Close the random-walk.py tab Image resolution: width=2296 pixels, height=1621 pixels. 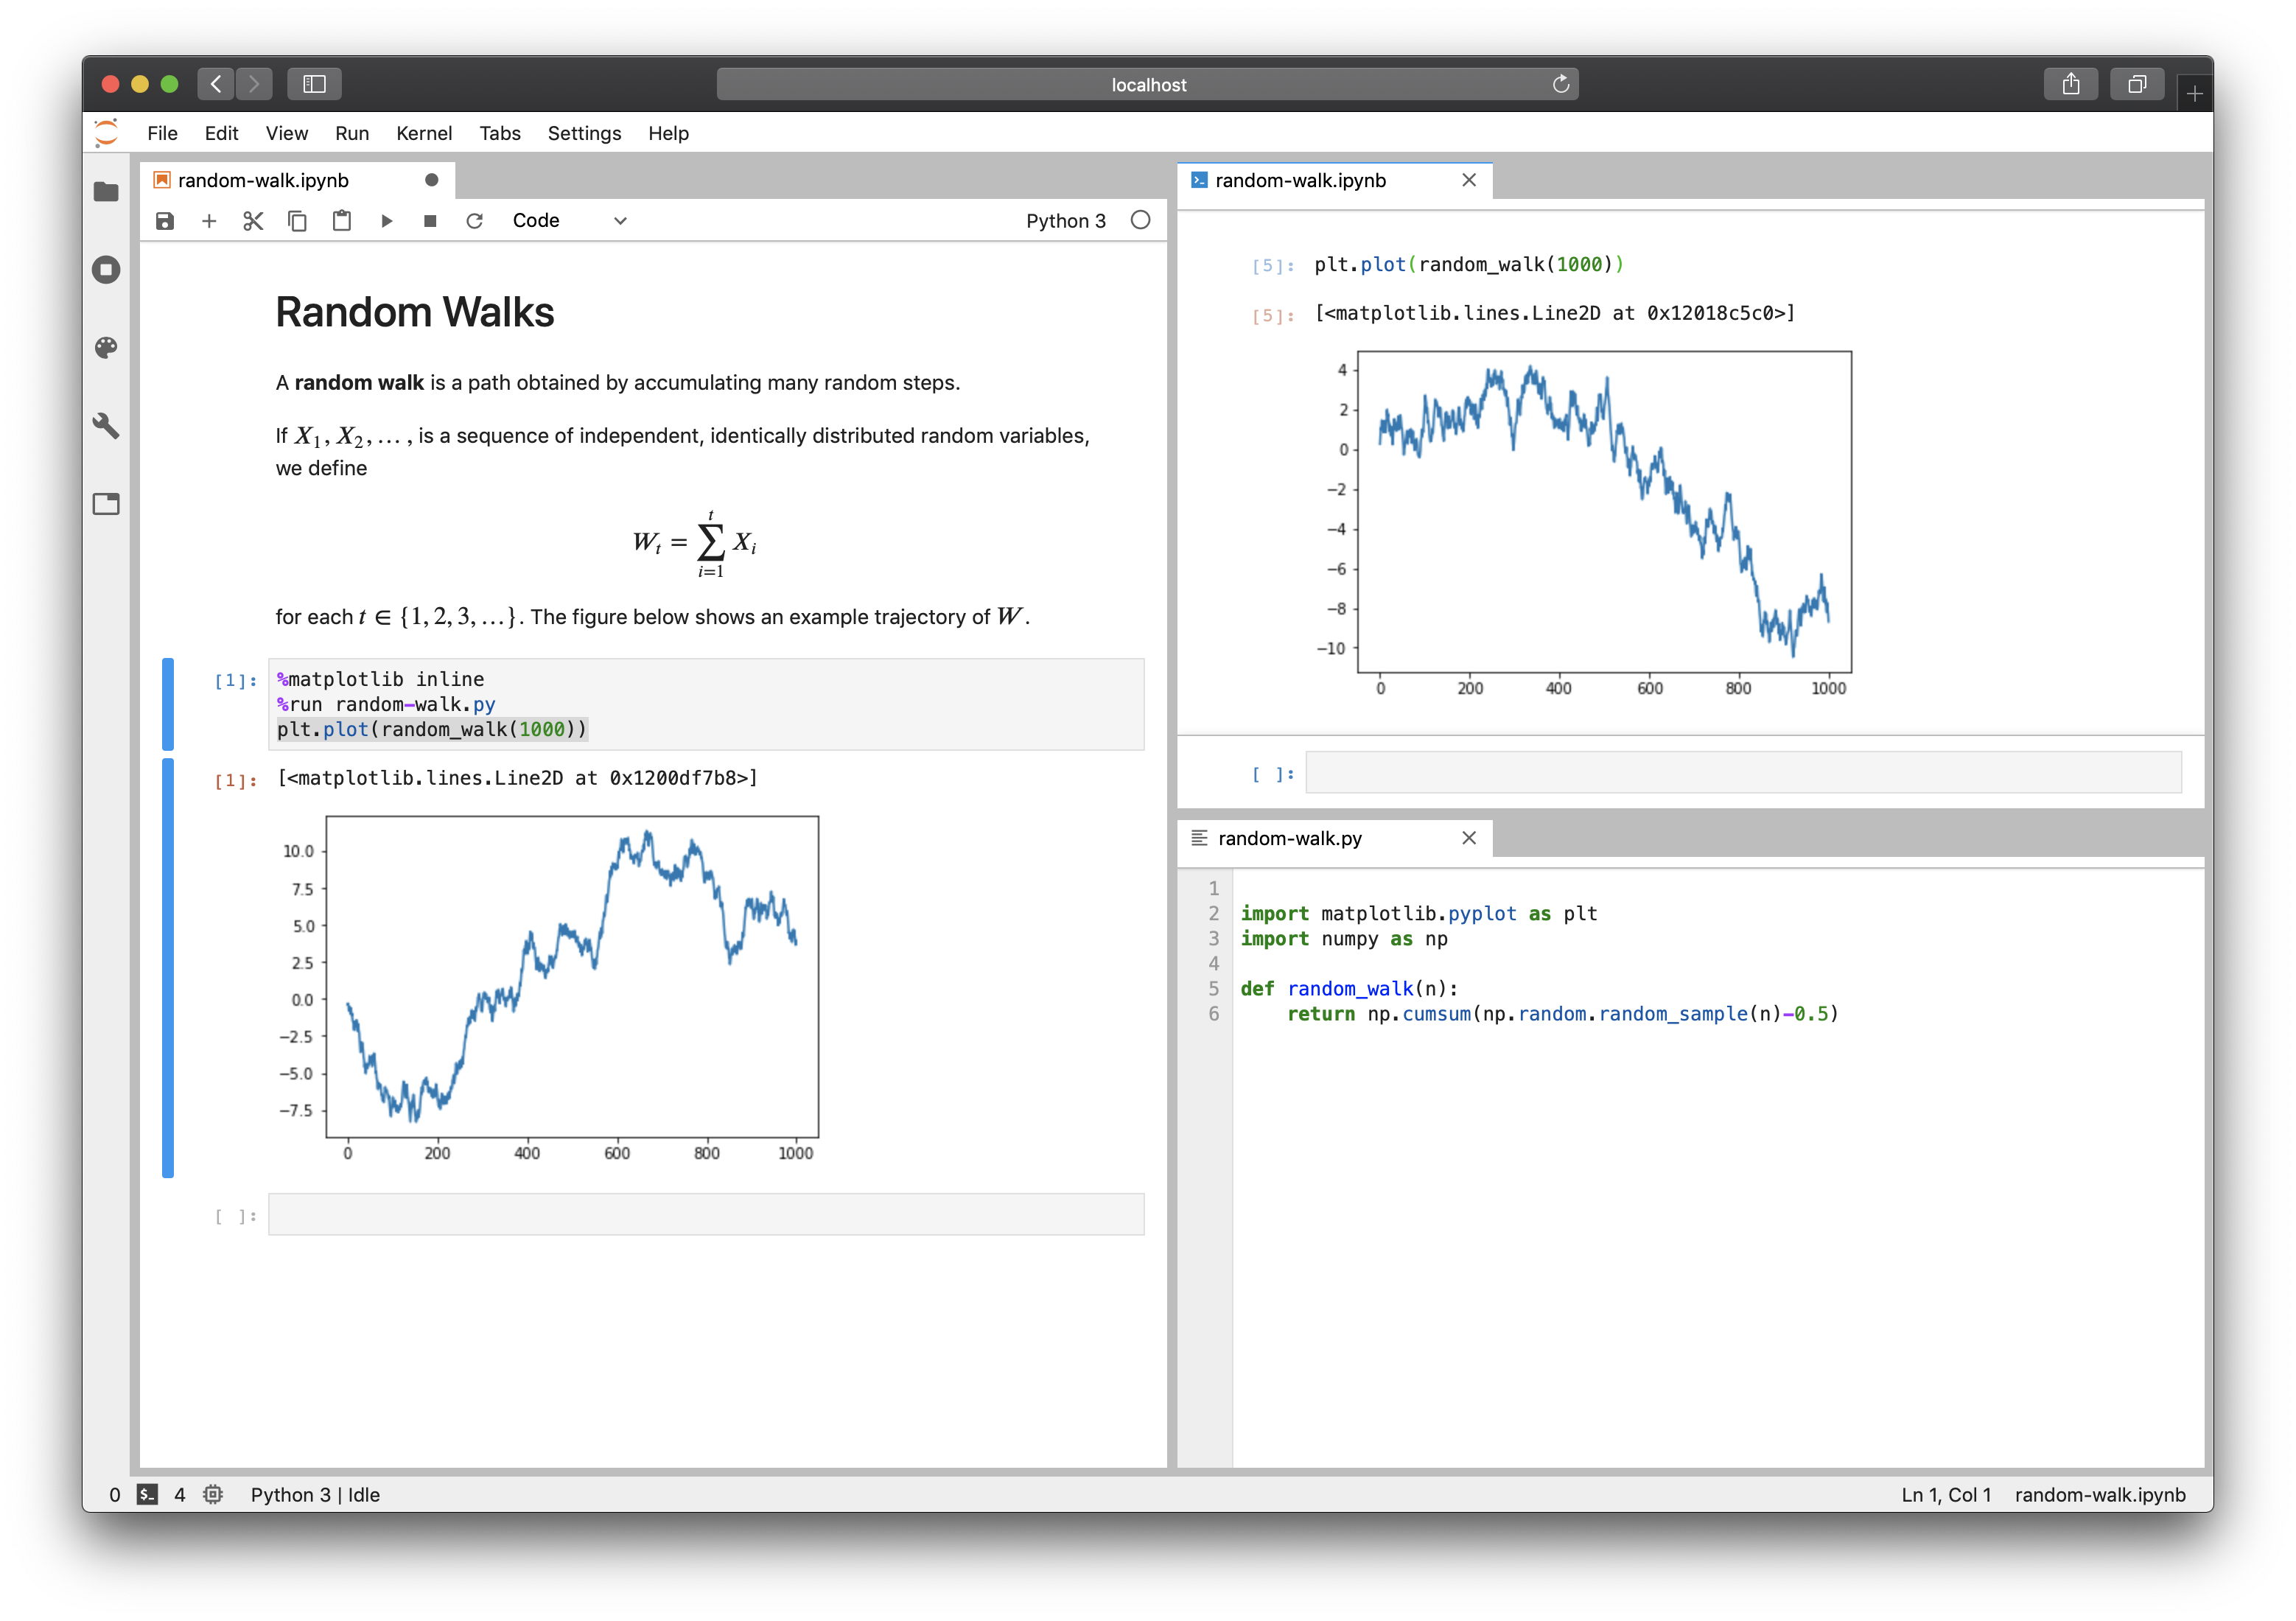pos(1471,838)
